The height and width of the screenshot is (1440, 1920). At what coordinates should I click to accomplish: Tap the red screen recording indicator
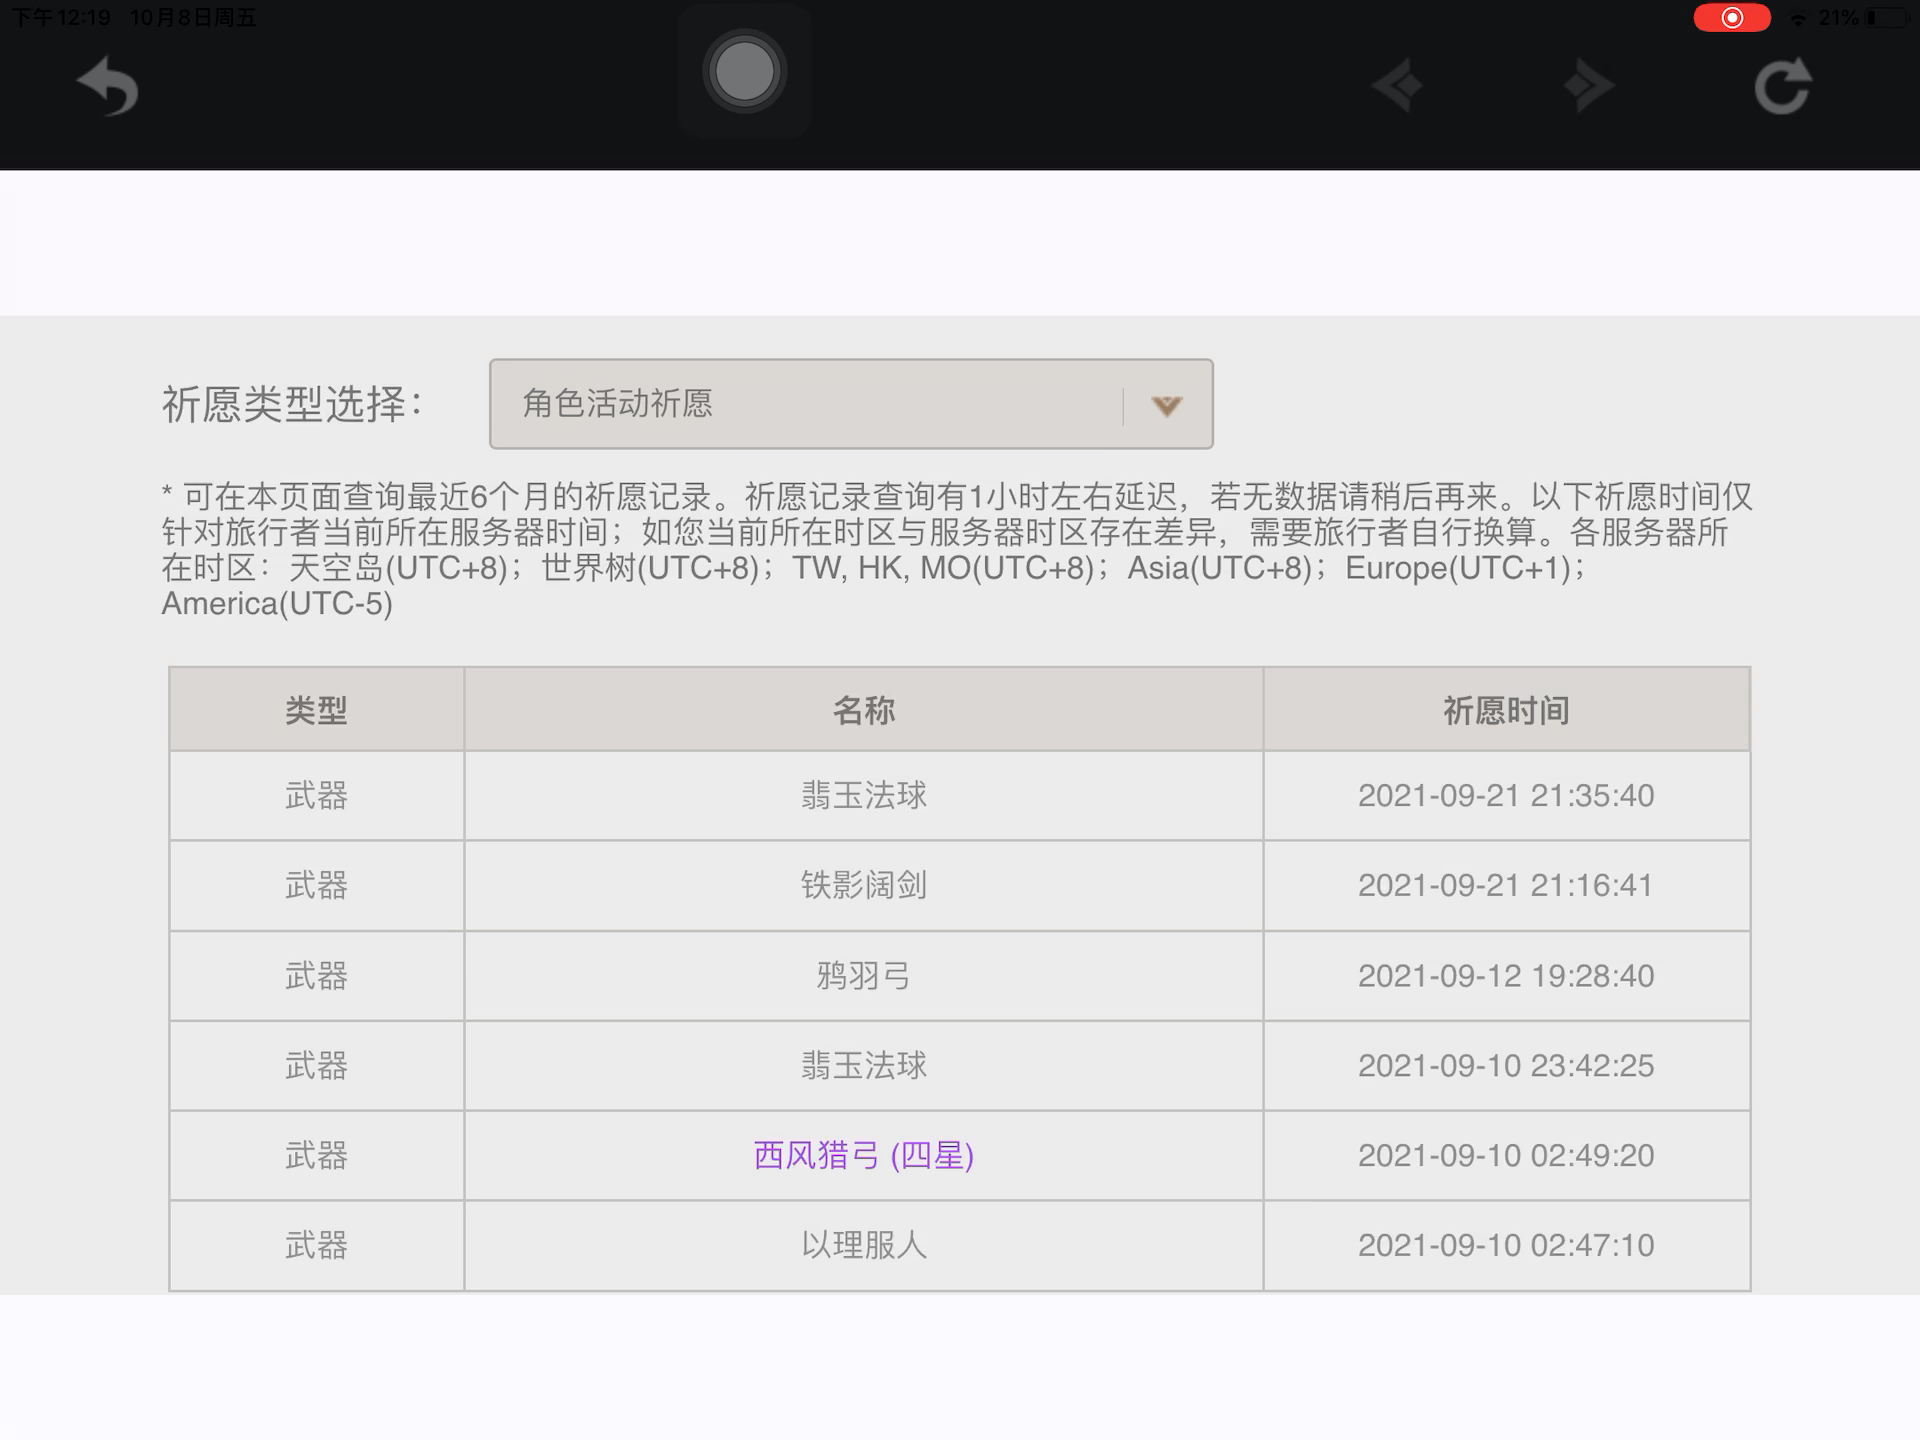coord(1732,18)
